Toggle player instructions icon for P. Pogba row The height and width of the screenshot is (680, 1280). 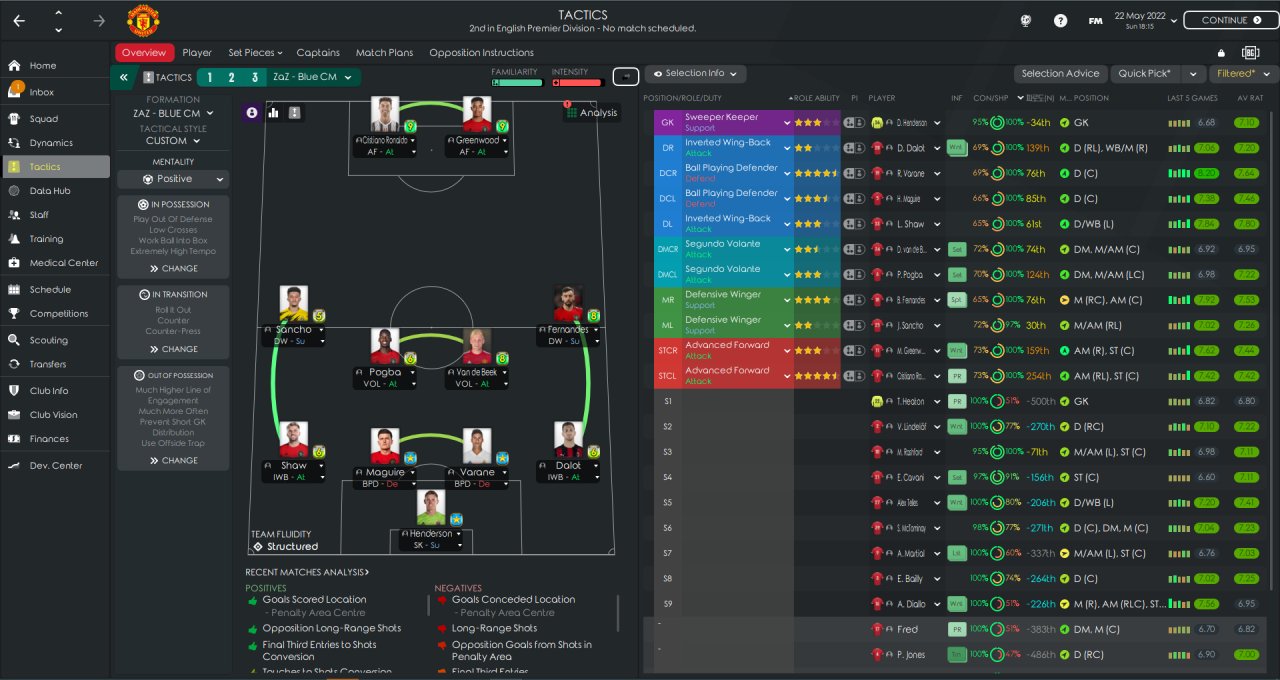click(x=854, y=274)
